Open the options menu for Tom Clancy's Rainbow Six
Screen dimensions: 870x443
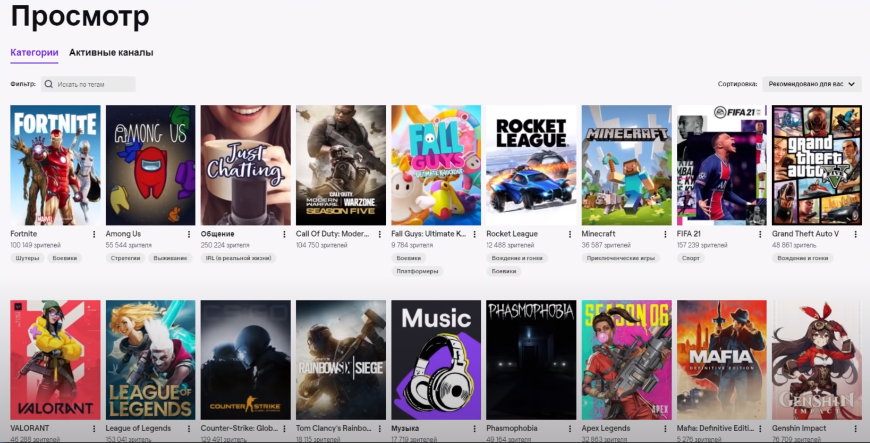380,429
